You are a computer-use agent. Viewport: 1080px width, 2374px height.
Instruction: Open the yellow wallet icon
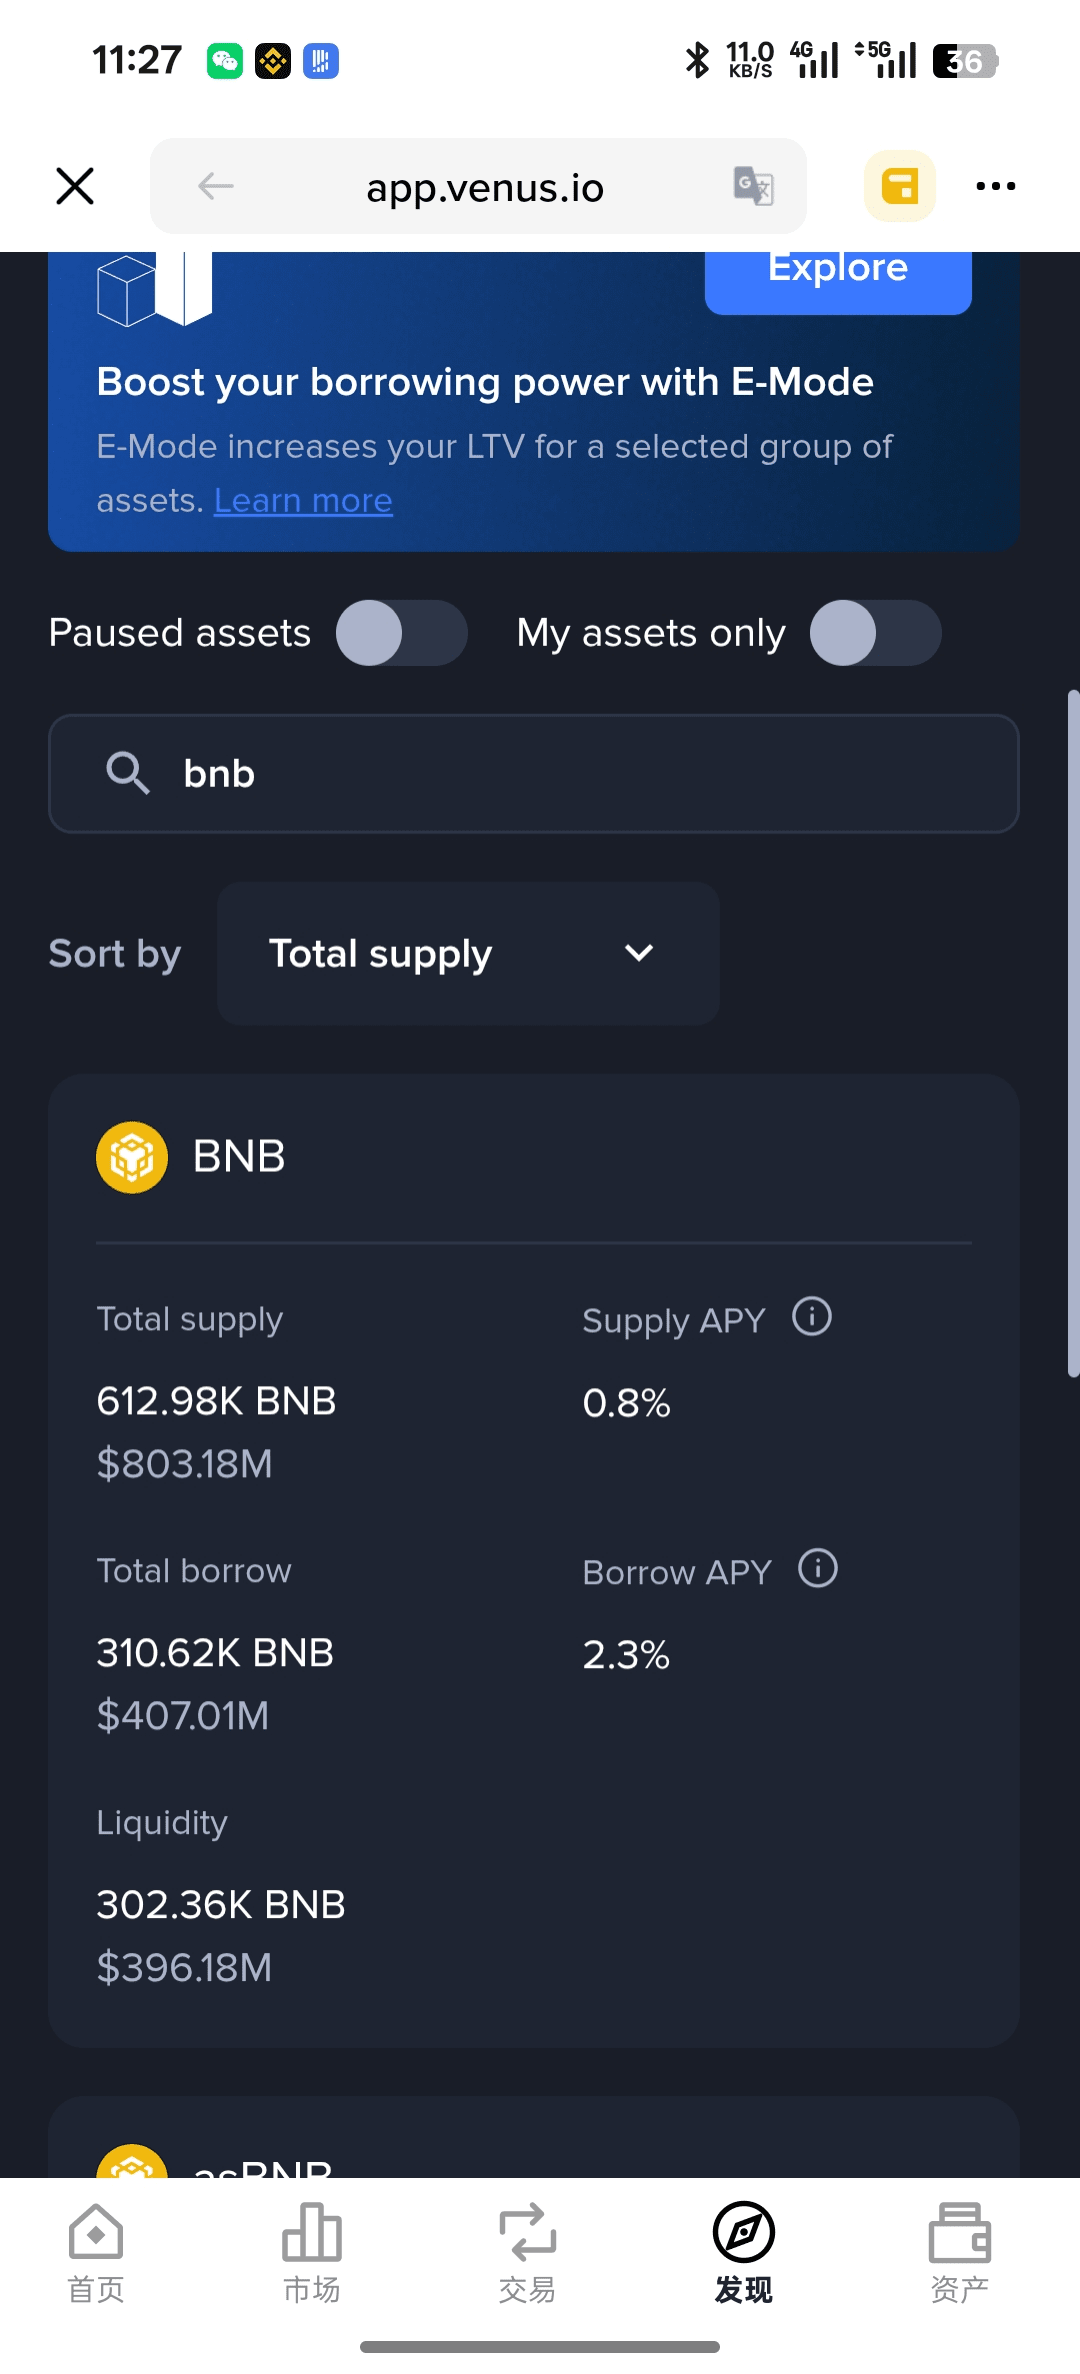point(899,186)
